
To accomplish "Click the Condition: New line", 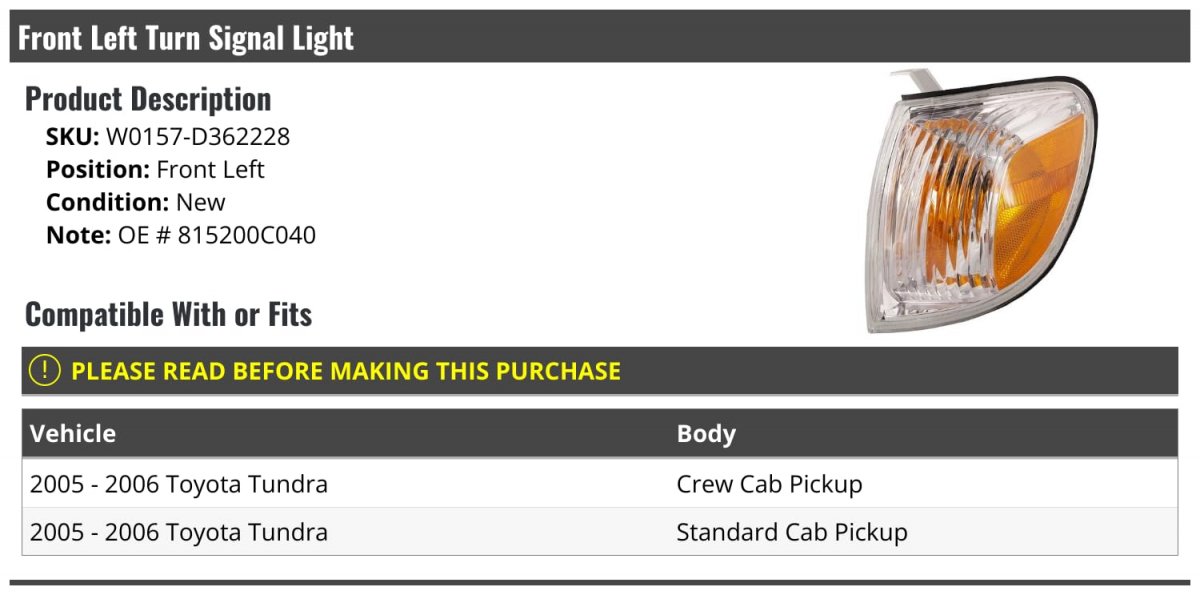I will click(136, 203).
